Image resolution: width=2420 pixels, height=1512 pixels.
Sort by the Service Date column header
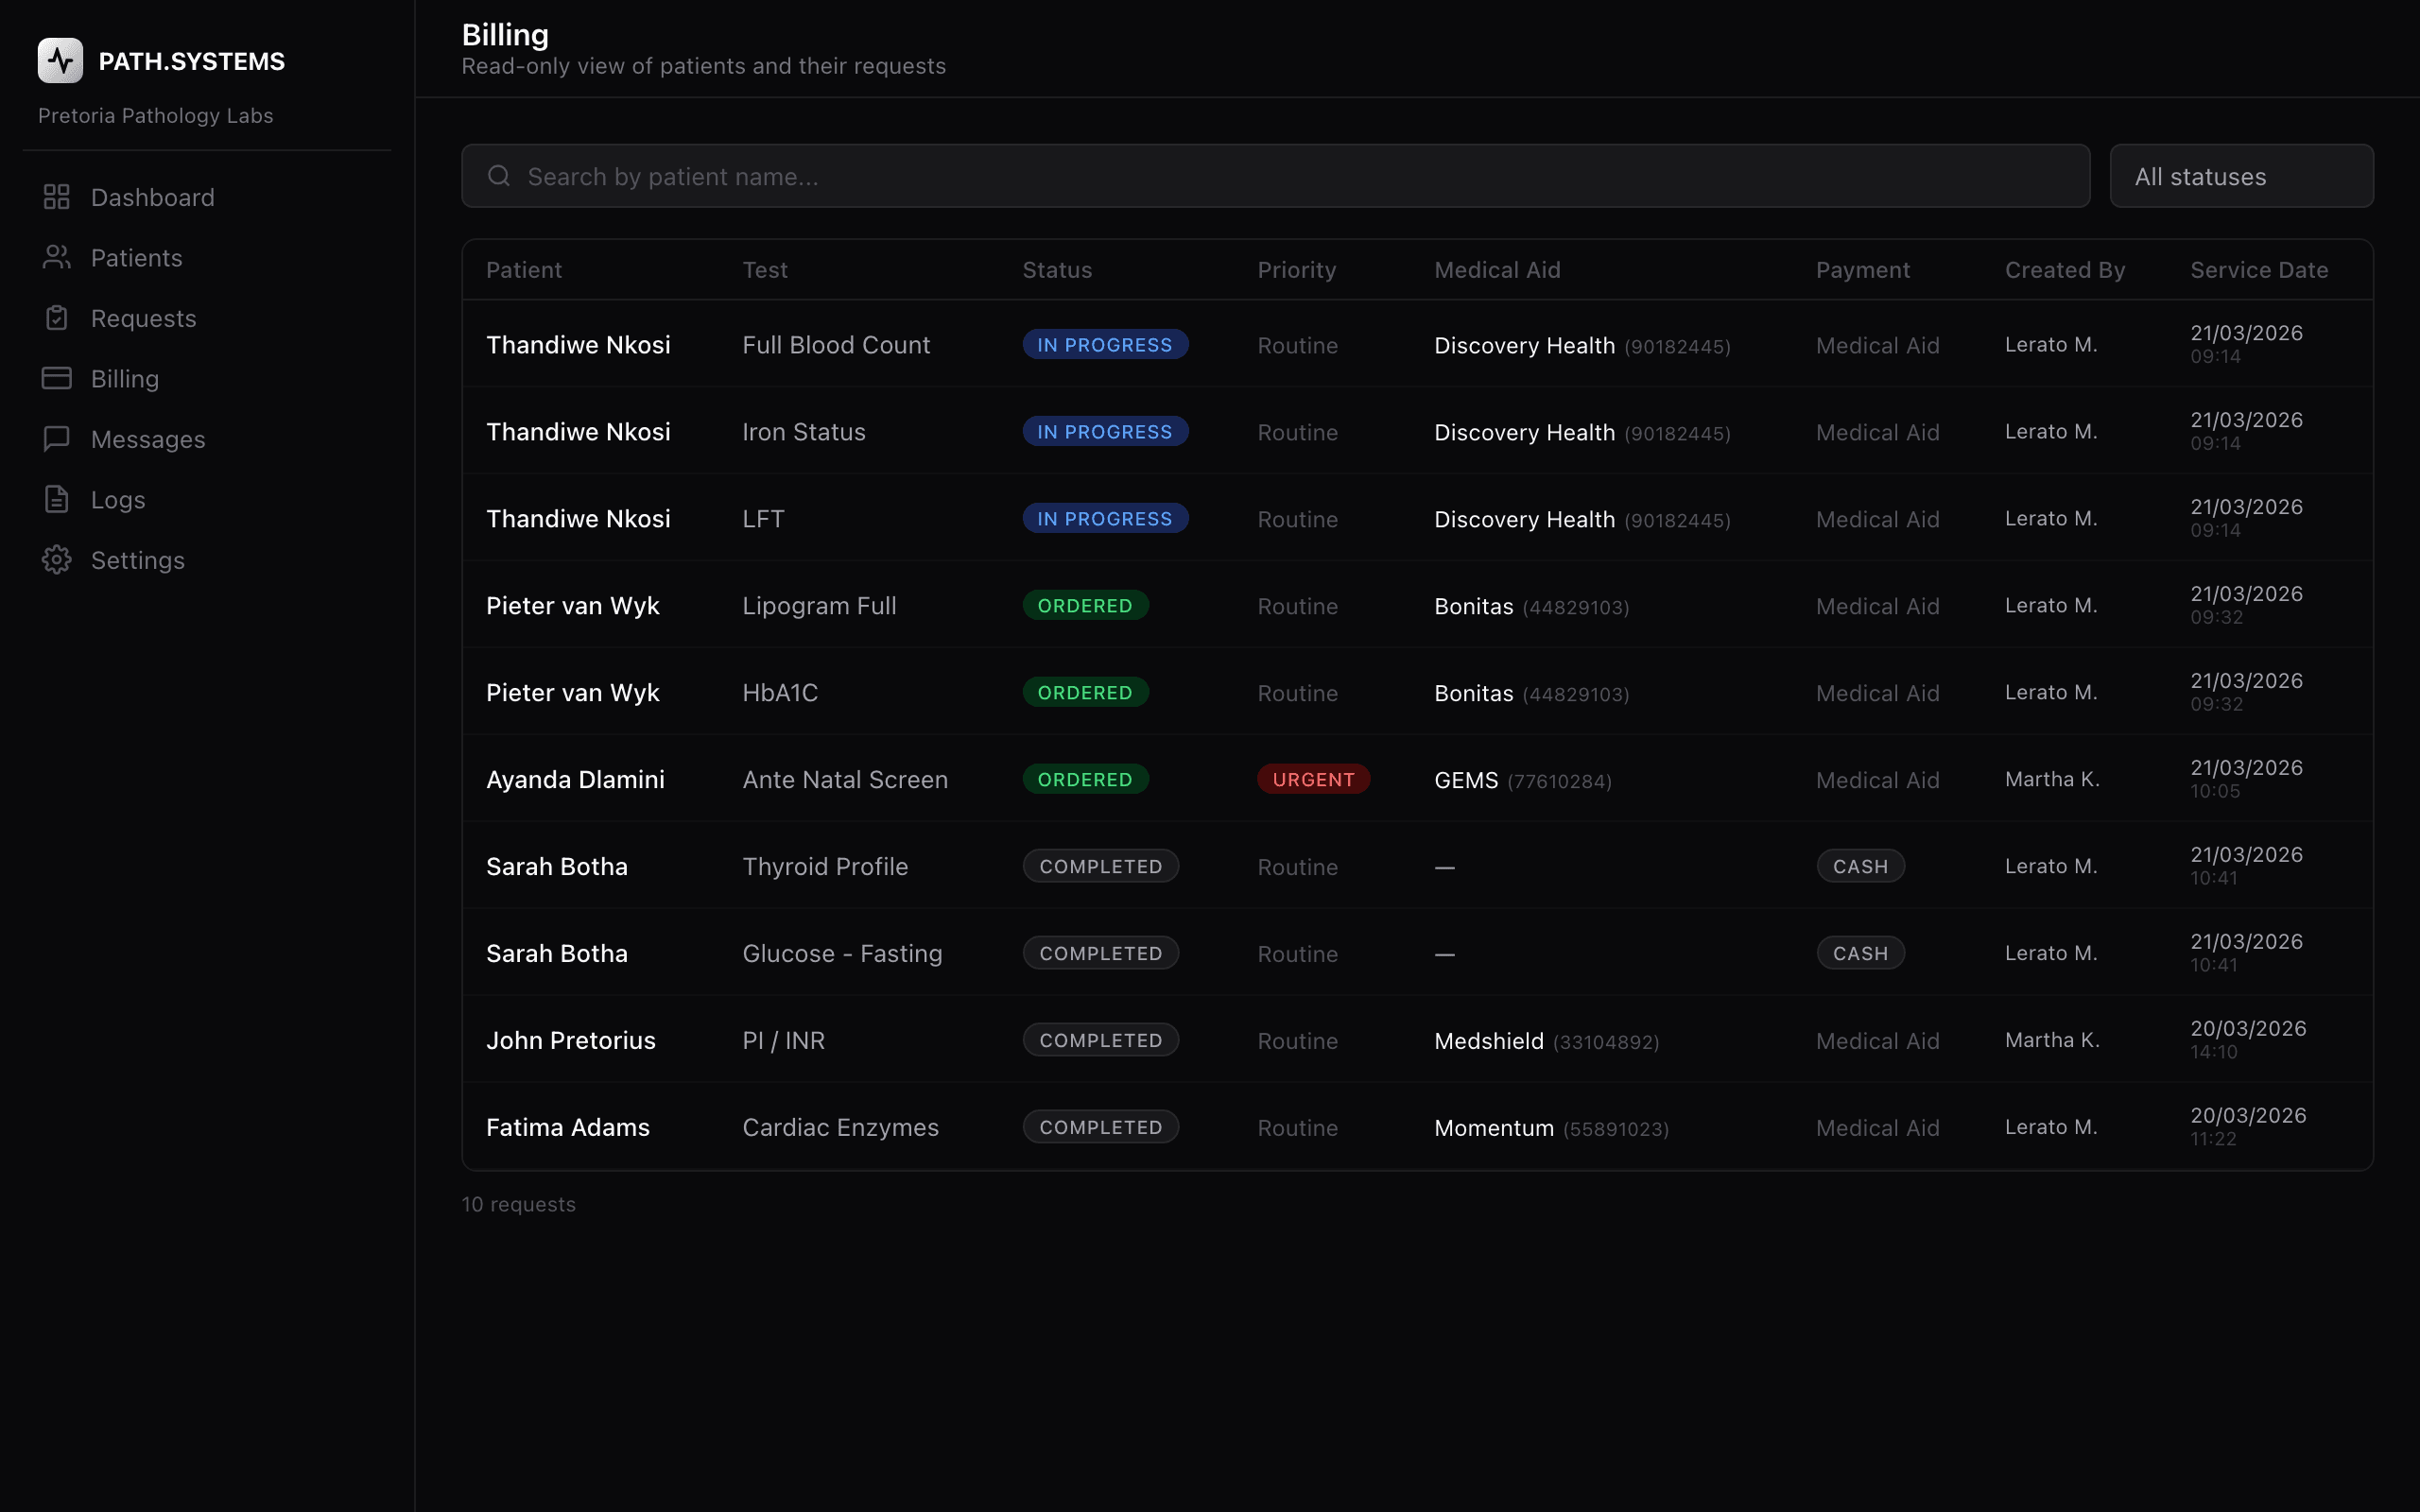pos(2260,269)
